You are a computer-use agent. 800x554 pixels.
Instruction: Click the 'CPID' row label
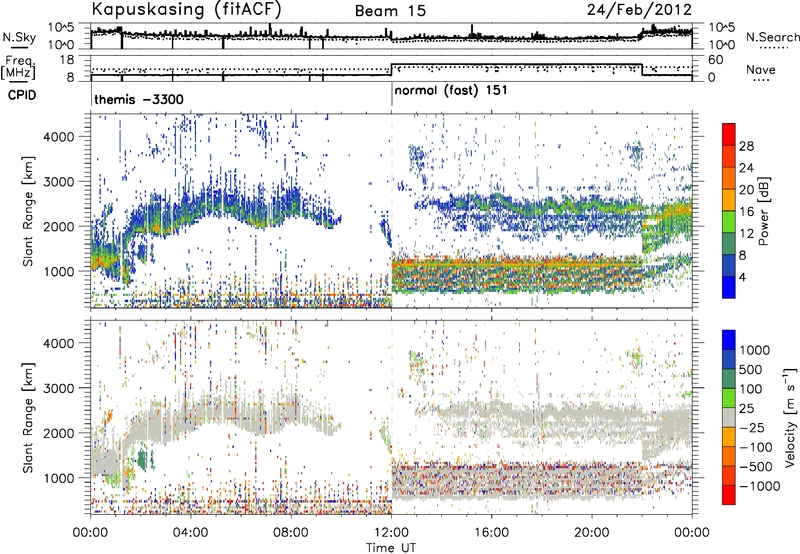22,95
